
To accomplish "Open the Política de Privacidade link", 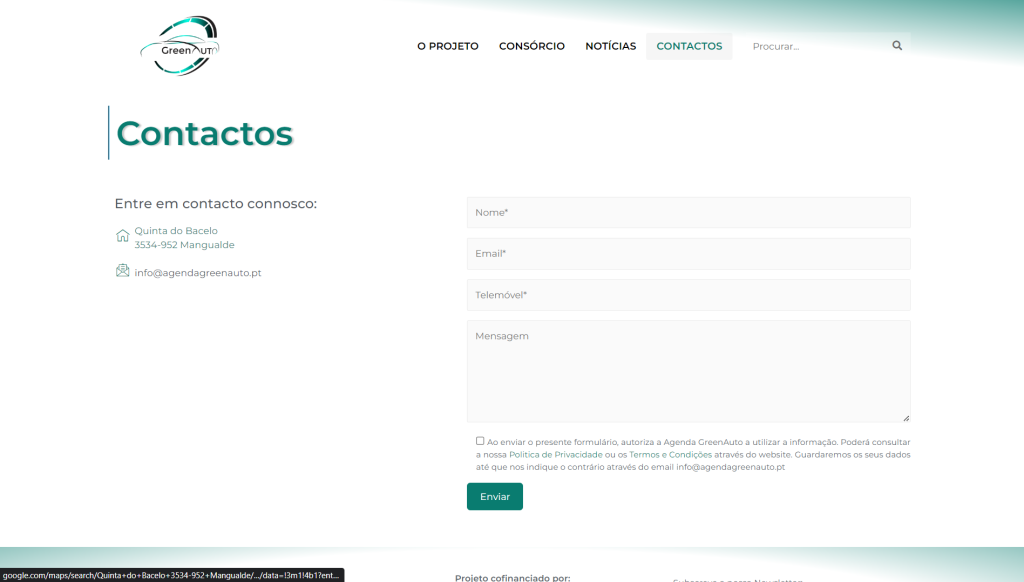I will pos(554,454).
